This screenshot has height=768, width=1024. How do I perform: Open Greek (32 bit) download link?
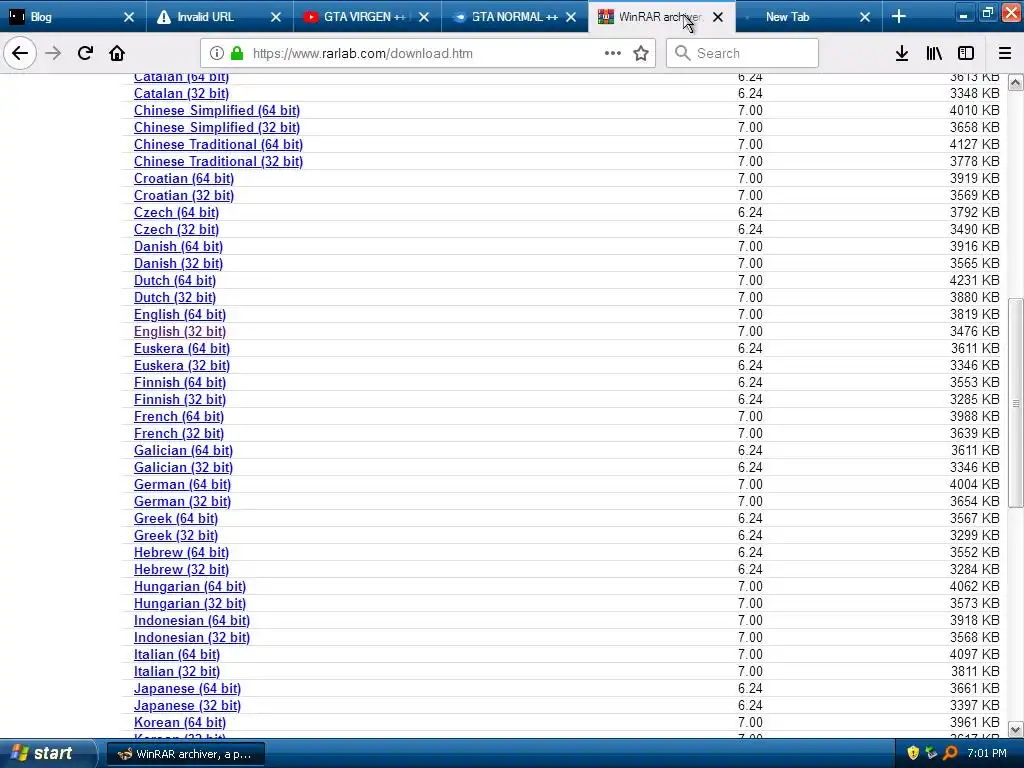pos(176,535)
